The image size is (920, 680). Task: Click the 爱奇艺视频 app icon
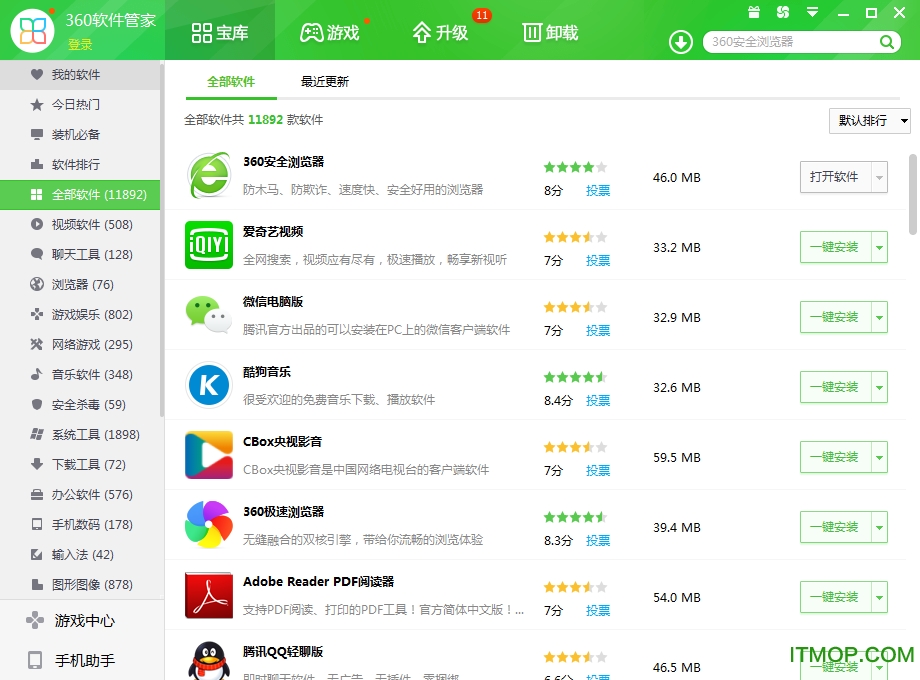(209, 245)
